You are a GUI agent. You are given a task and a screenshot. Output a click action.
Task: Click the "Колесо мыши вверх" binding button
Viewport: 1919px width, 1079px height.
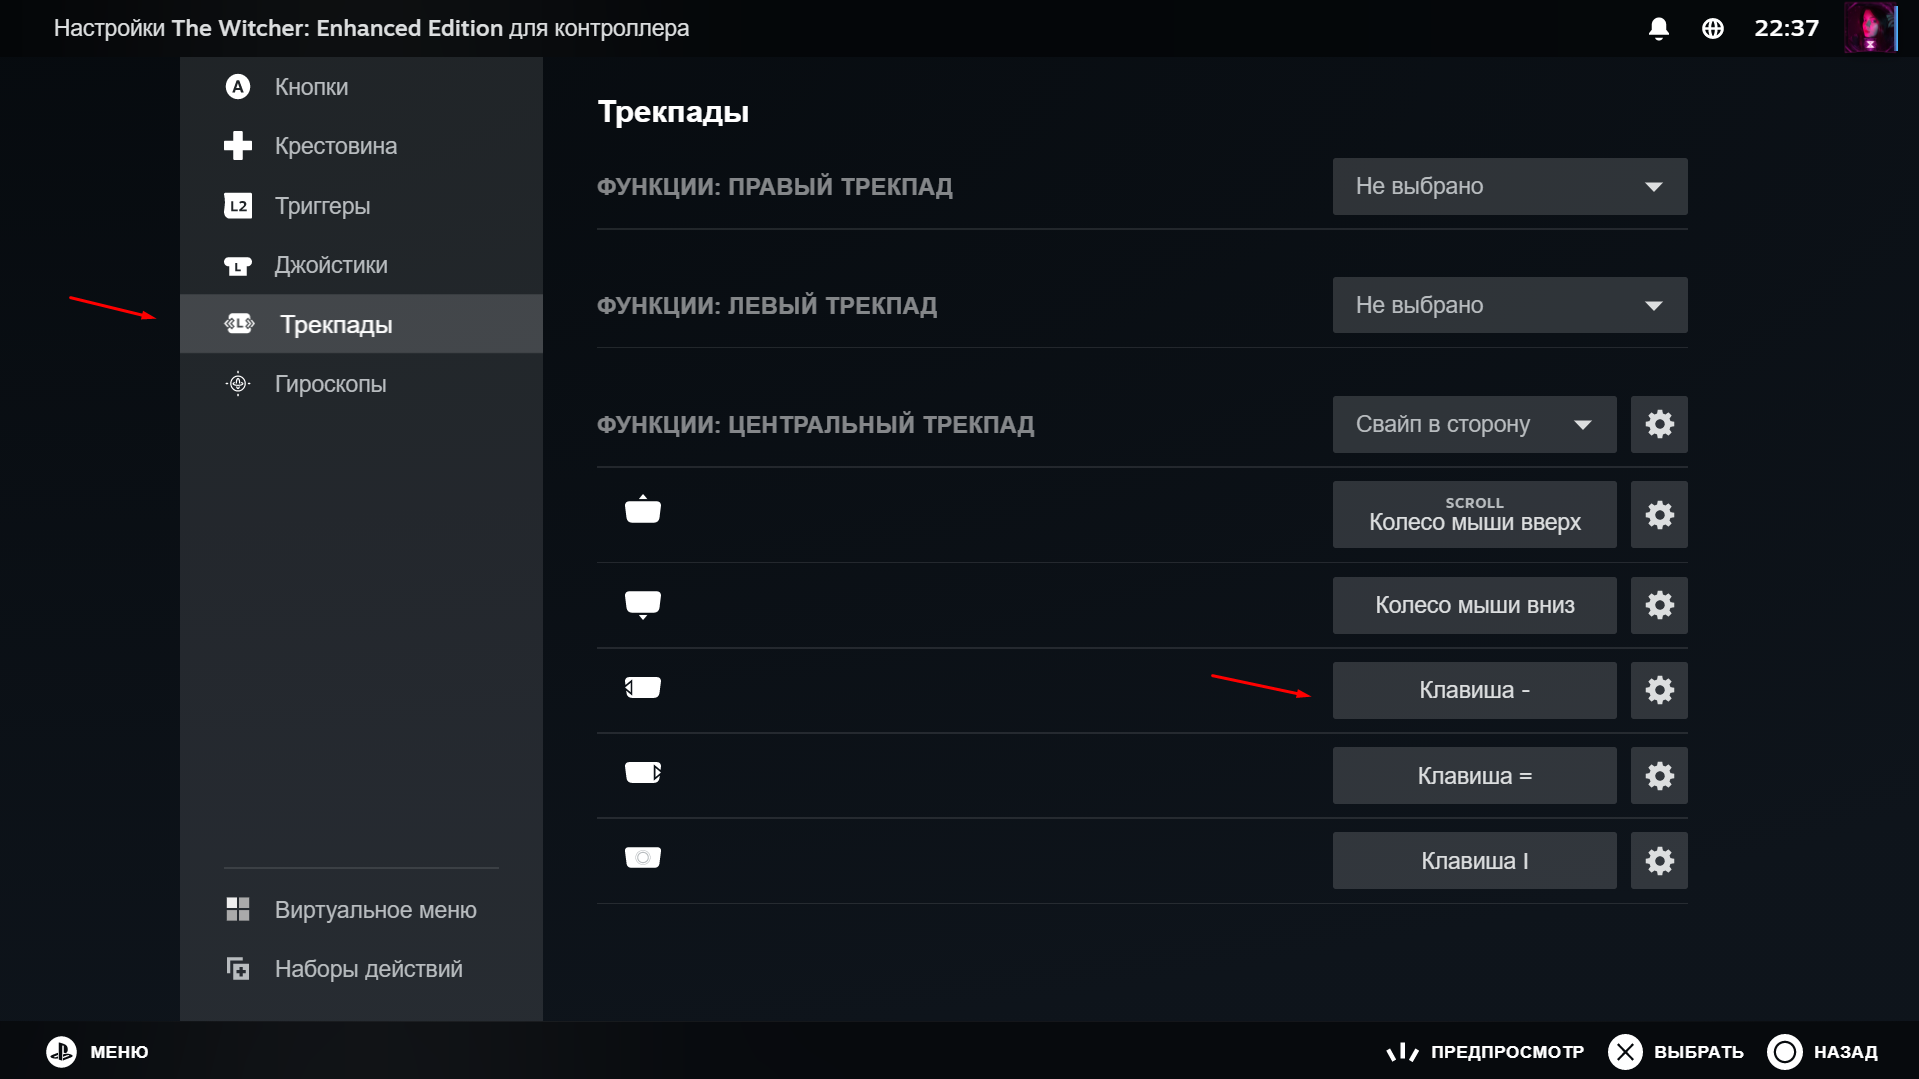pyautogui.click(x=1473, y=515)
